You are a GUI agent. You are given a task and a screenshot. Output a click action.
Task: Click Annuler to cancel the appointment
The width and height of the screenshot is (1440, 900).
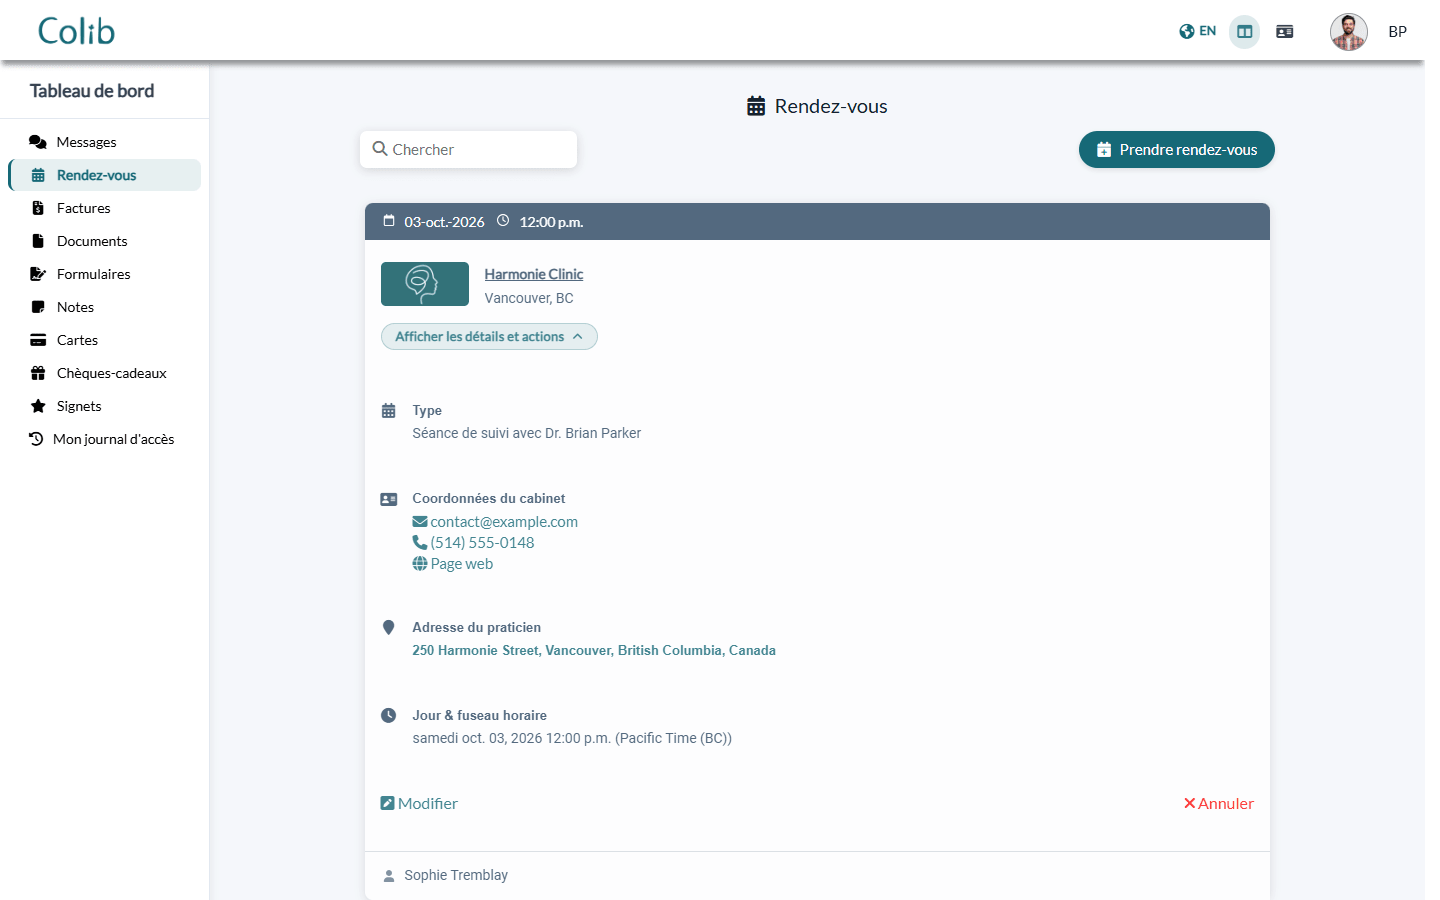pyautogui.click(x=1218, y=804)
